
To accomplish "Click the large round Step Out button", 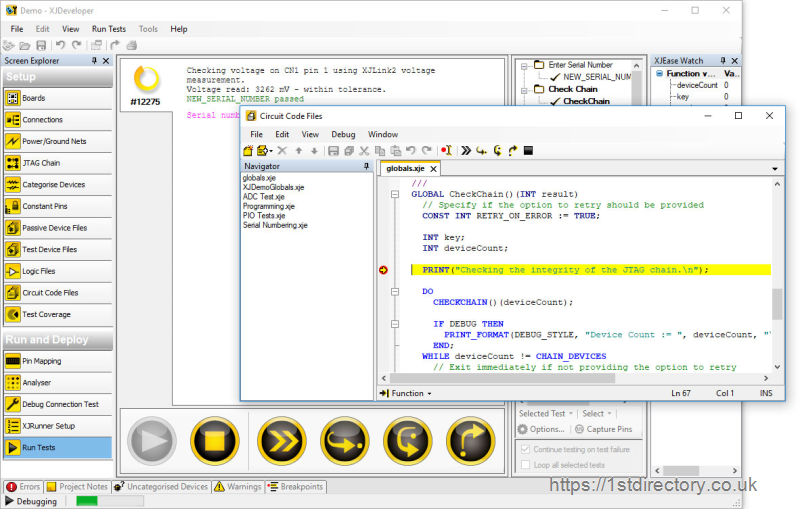I will click(470, 441).
